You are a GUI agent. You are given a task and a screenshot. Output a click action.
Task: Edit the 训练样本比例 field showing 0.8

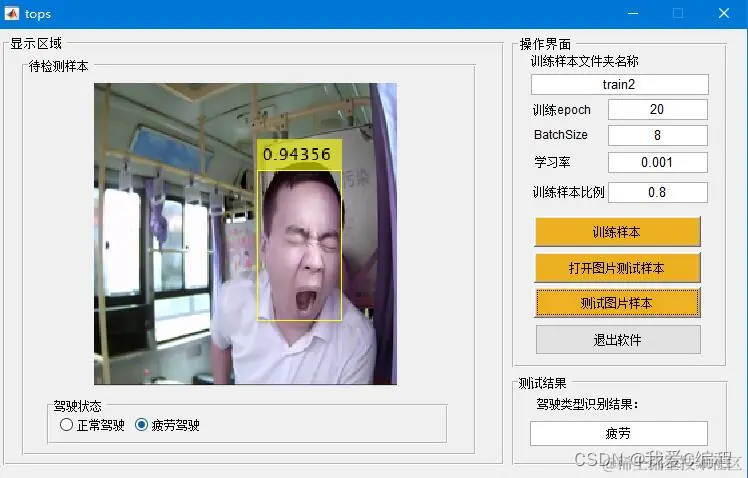(657, 192)
